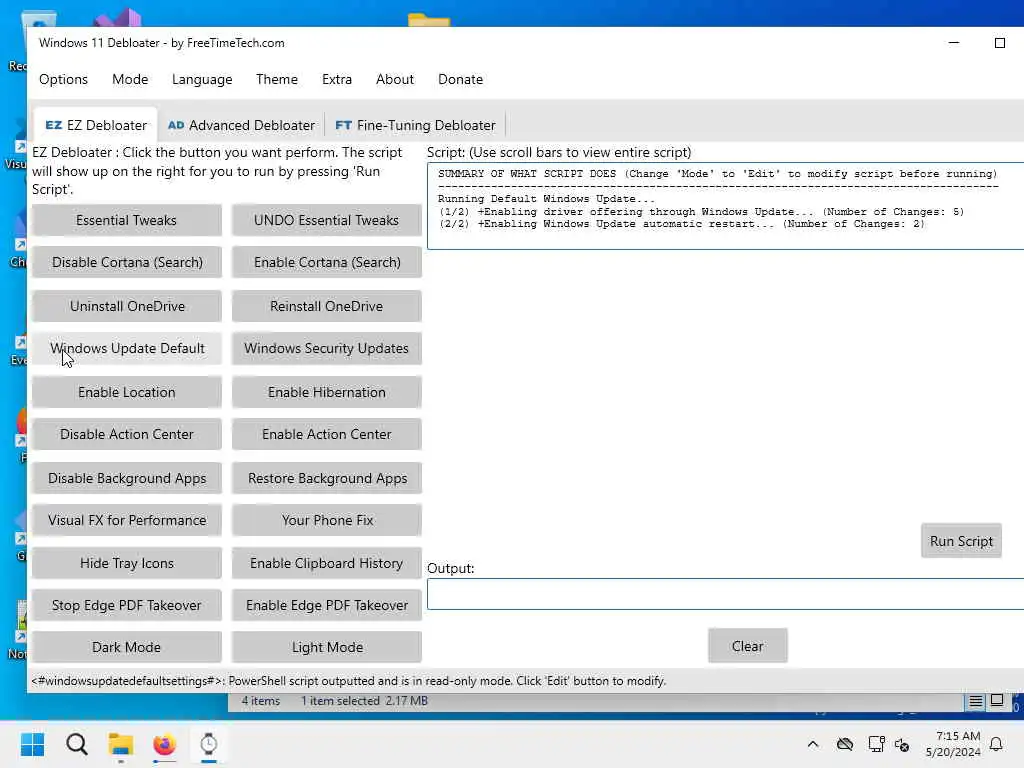The image size is (1024, 768).
Task: Open the Theme menu
Action: point(277,79)
